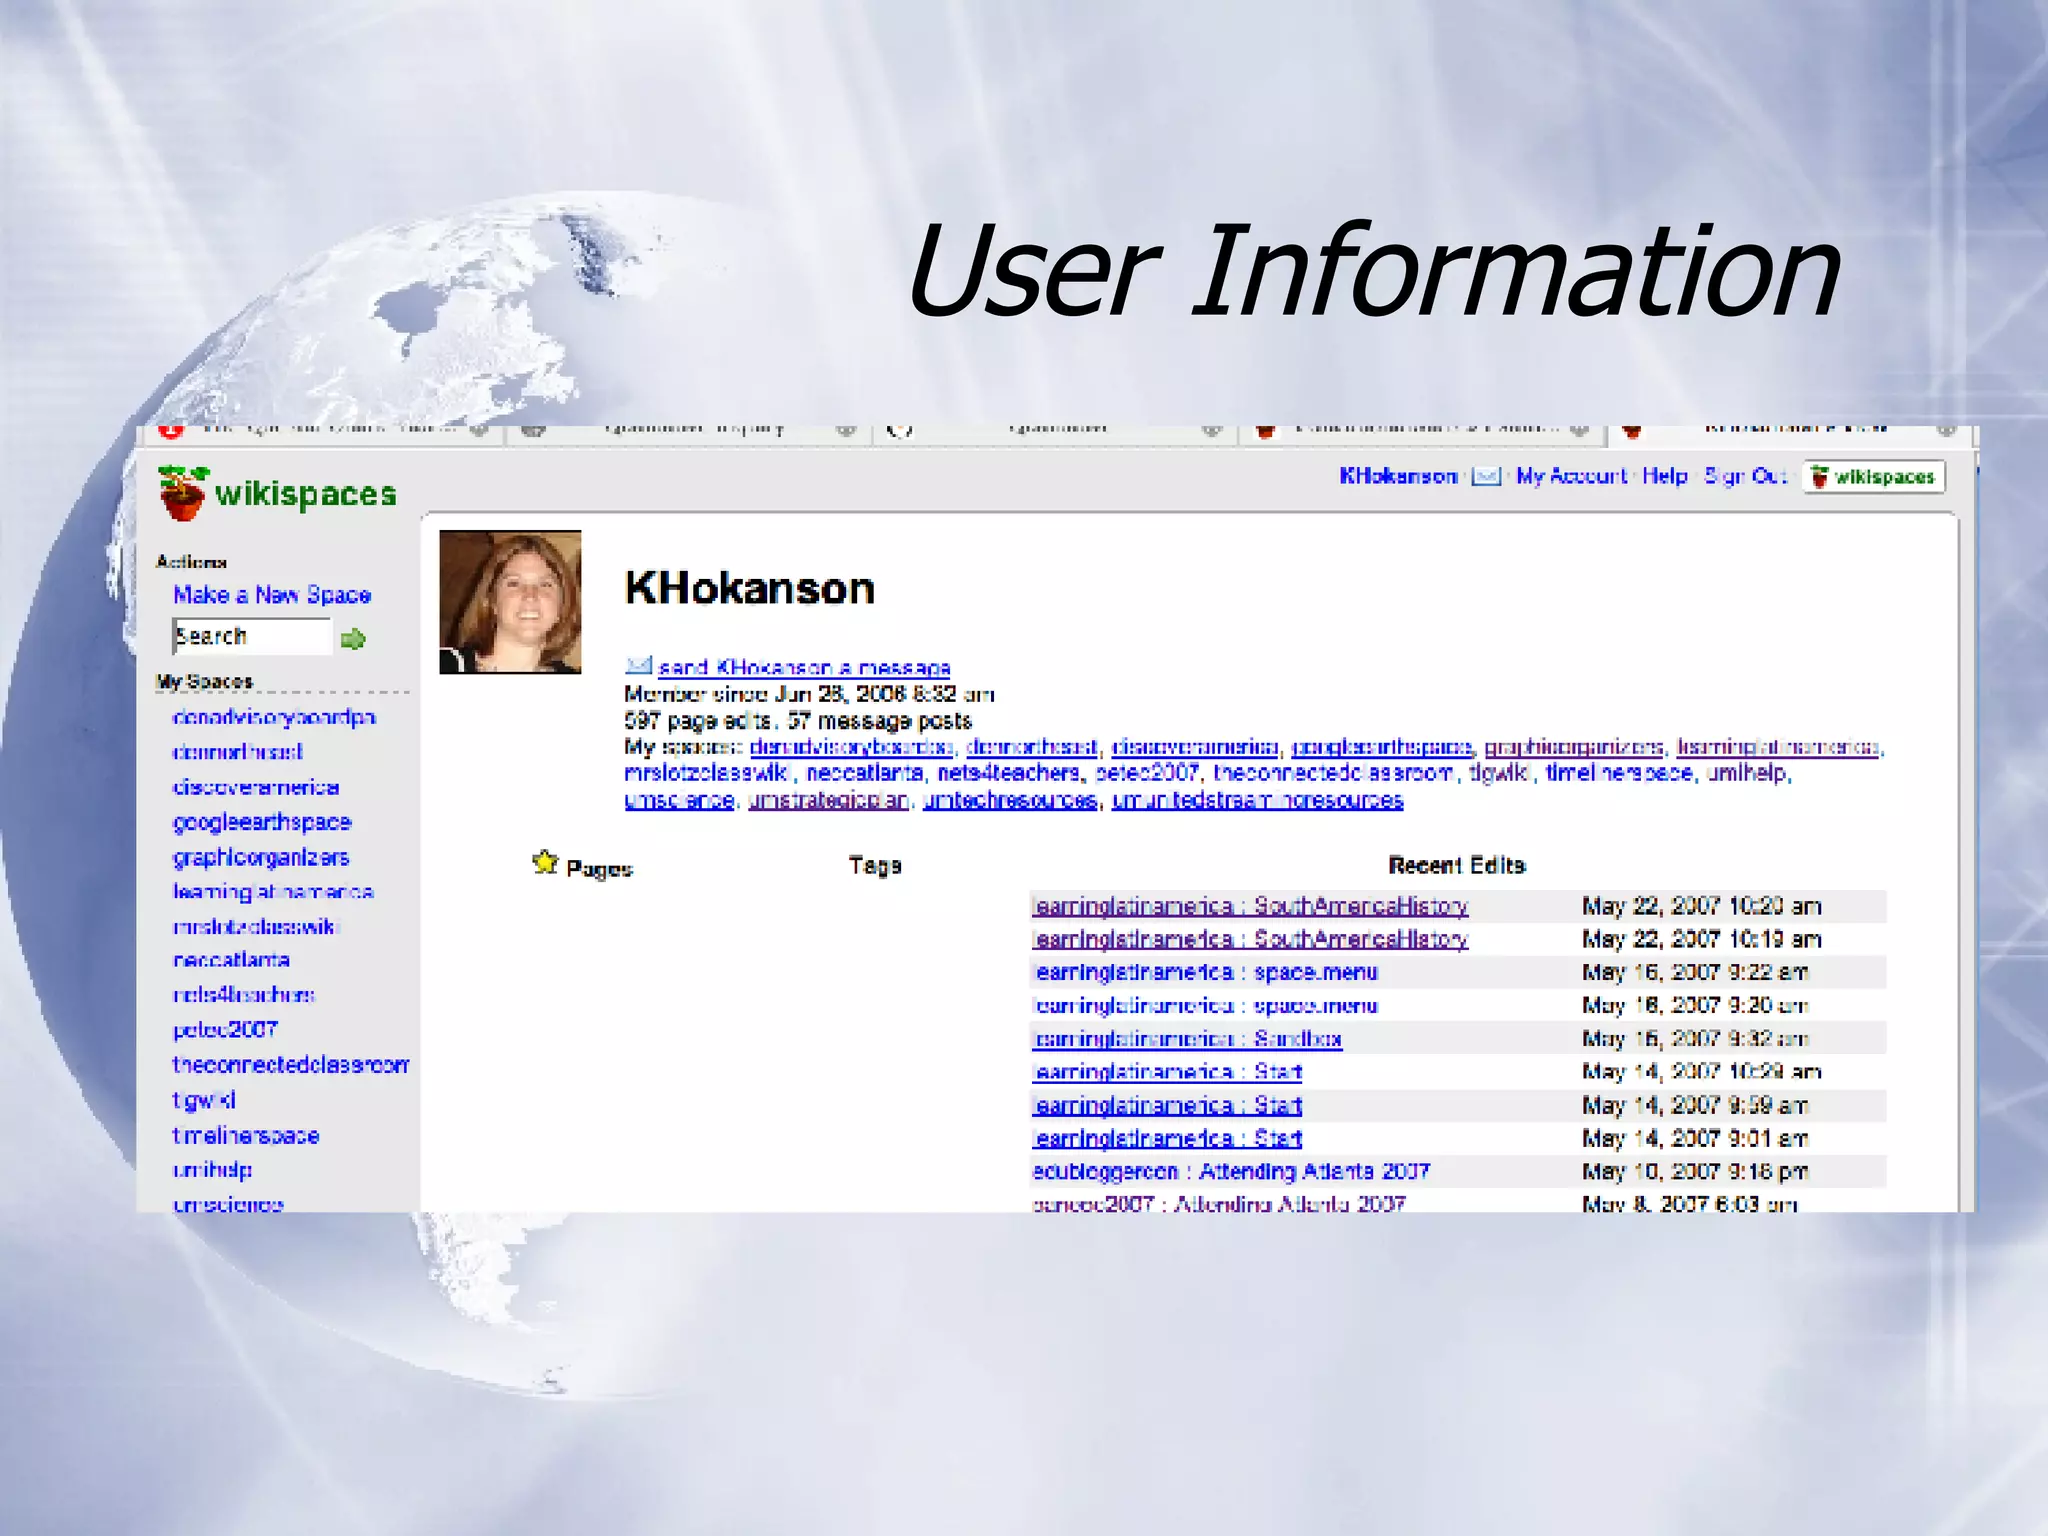The height and width of the screenshot is (1536, 2048).
Task: Open petec2007 in sidebar
Action: coord(225,1029)
